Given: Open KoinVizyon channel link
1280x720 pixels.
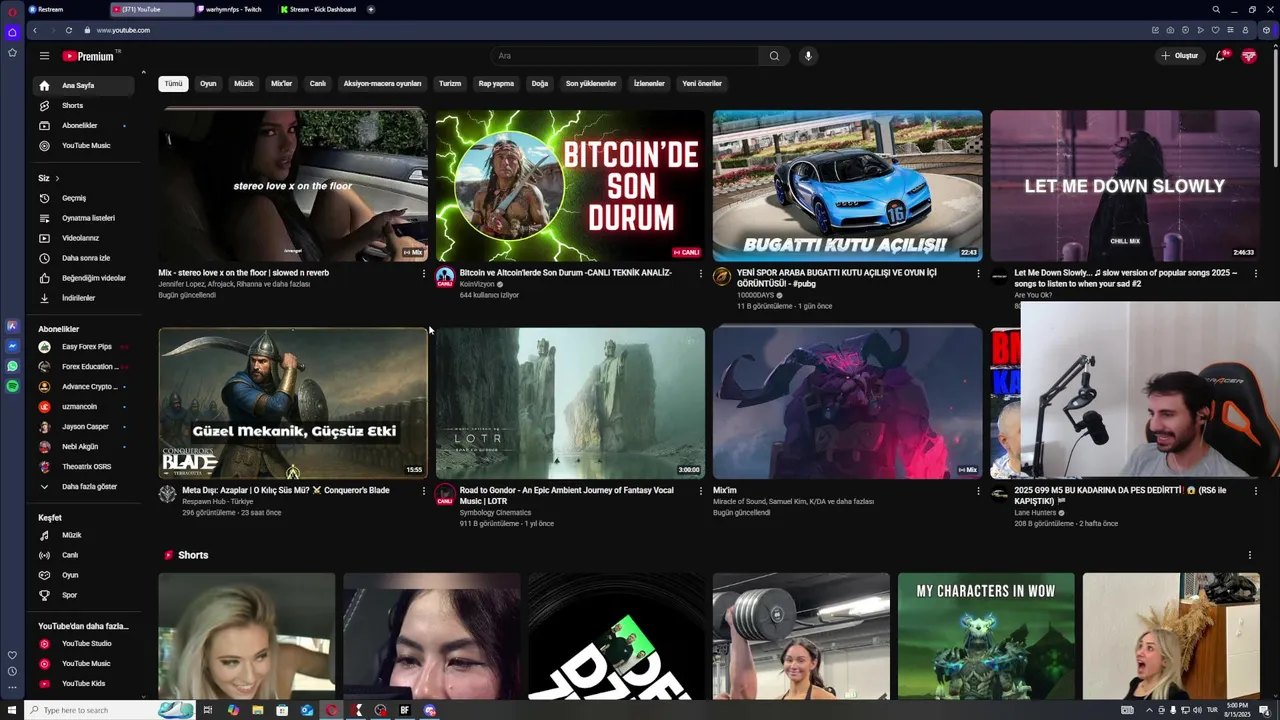Looking at the screenshot, I should pos(476,284).
